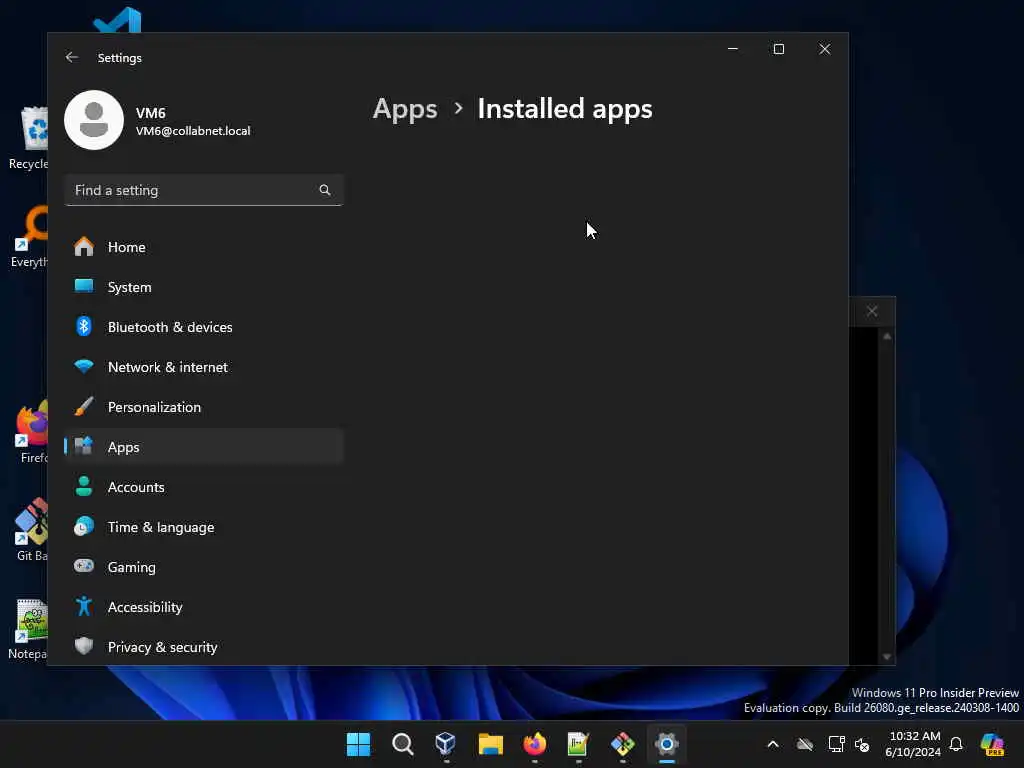Focus the Find a setting search box

click(x=204, y=190)
